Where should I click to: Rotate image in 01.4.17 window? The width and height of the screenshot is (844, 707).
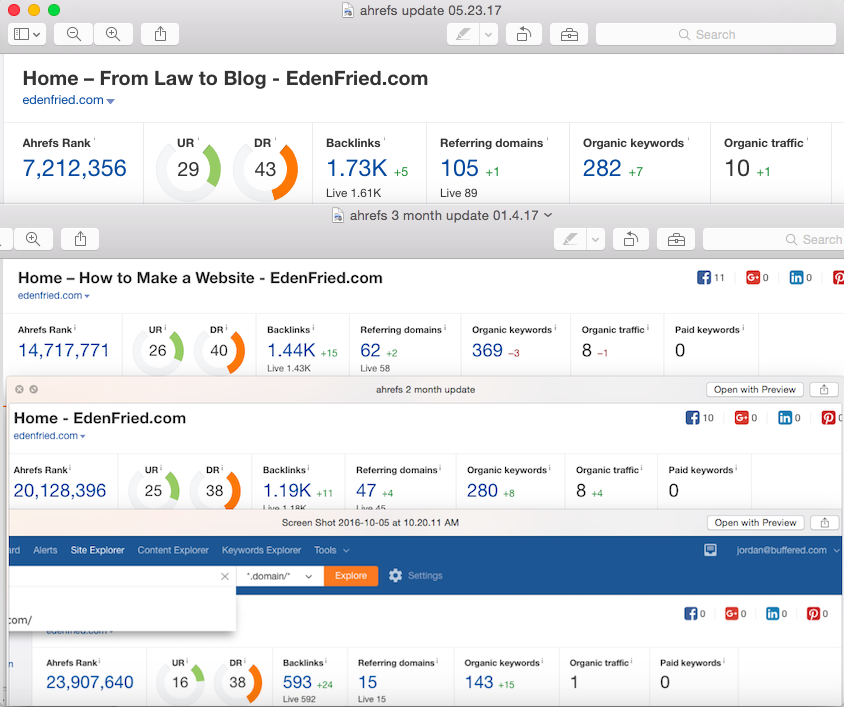click(631, 239)
